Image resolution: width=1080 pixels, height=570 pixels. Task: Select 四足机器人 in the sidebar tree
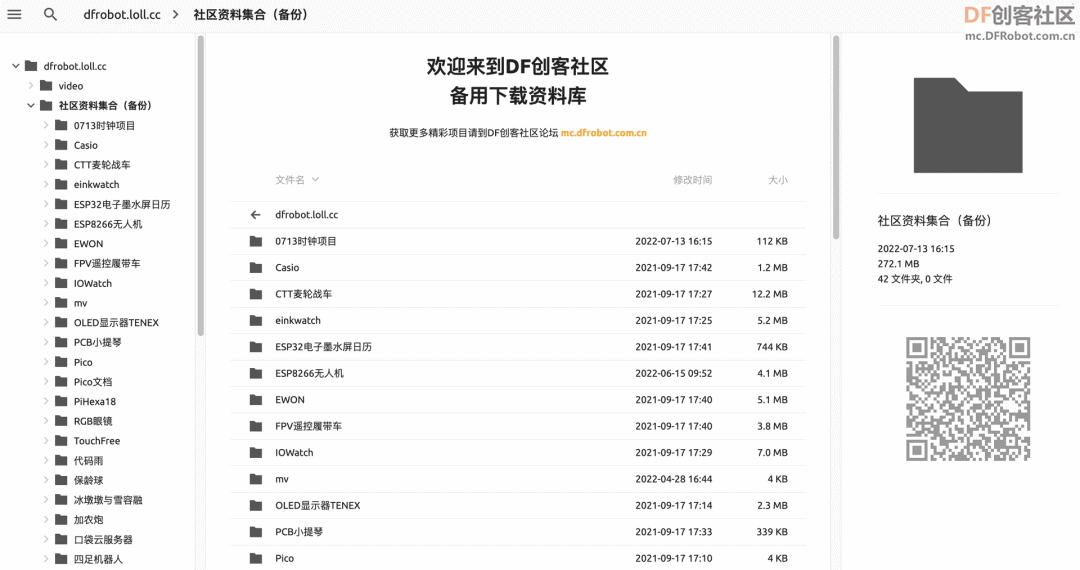point(98,559)
